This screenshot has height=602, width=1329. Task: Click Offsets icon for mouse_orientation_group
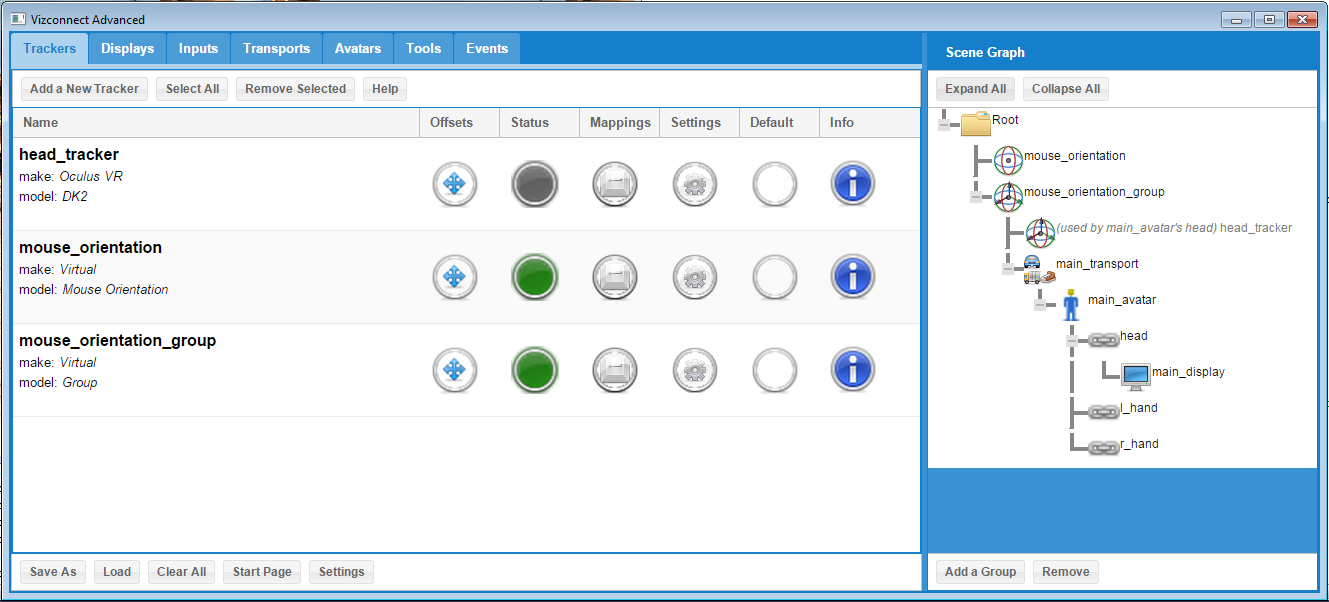point(454,370)
